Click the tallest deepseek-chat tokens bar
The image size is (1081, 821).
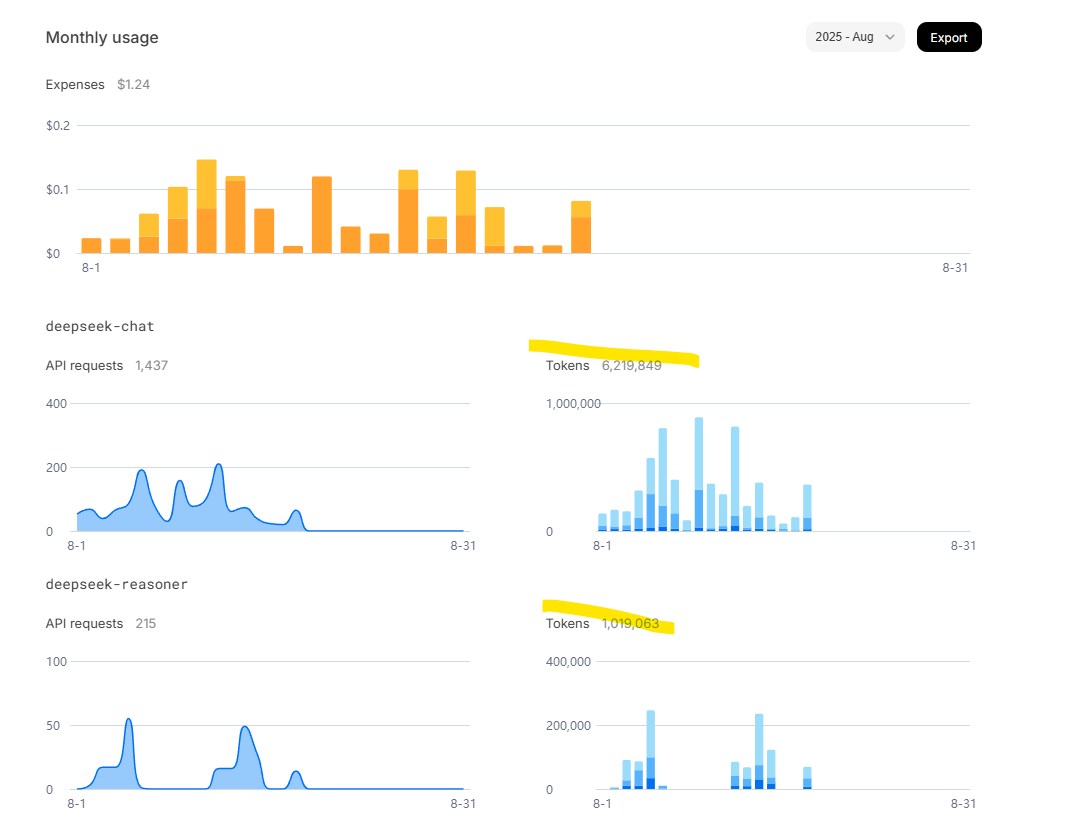click(x=699, y=474)
